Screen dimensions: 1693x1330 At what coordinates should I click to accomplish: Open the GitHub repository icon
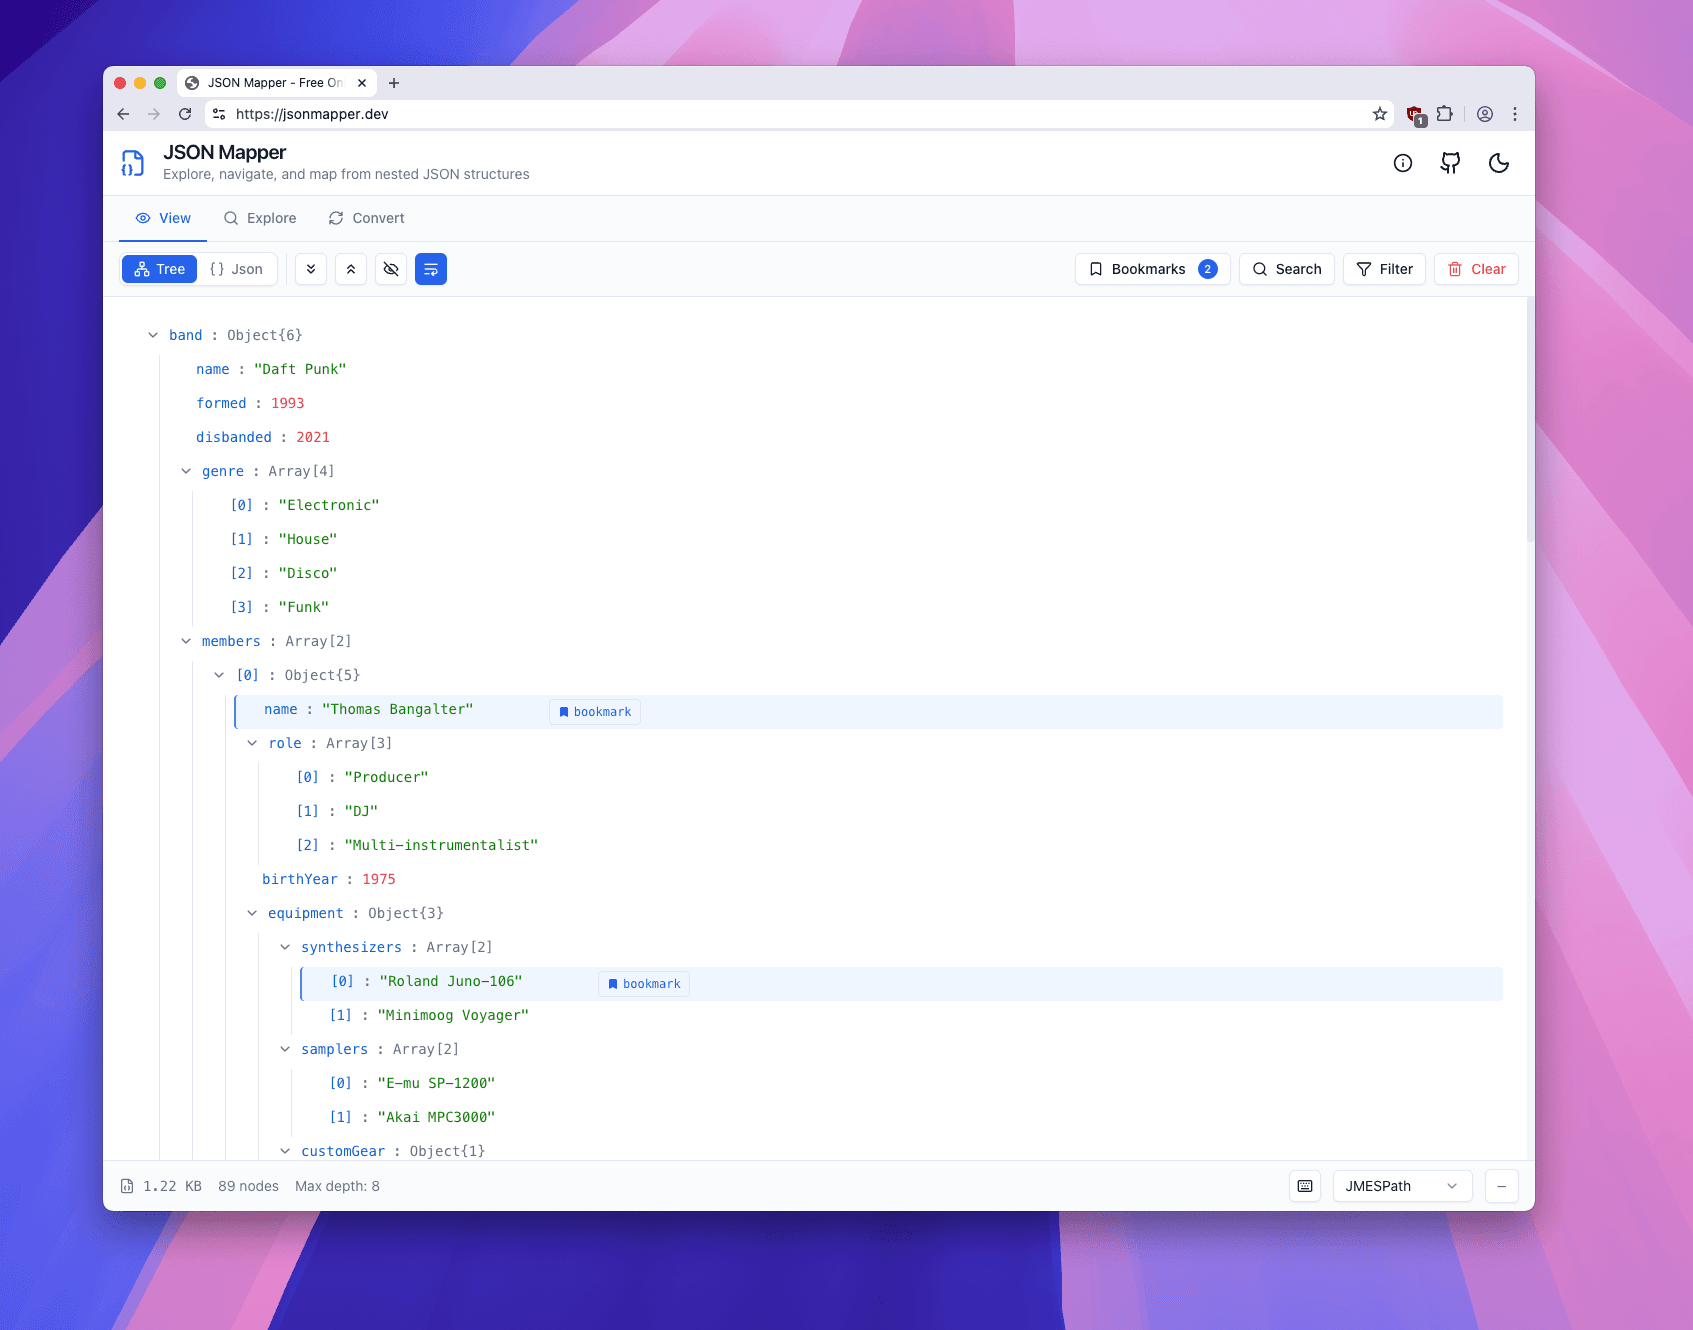[x=1450, y=163]
